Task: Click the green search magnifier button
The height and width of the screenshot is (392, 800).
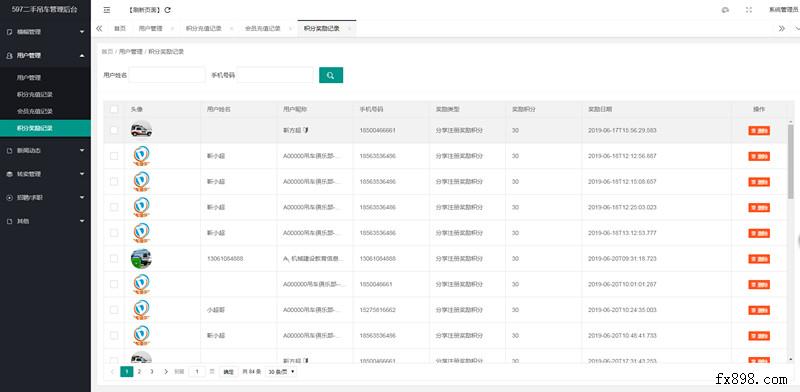Action: click(x=331, y=75)
